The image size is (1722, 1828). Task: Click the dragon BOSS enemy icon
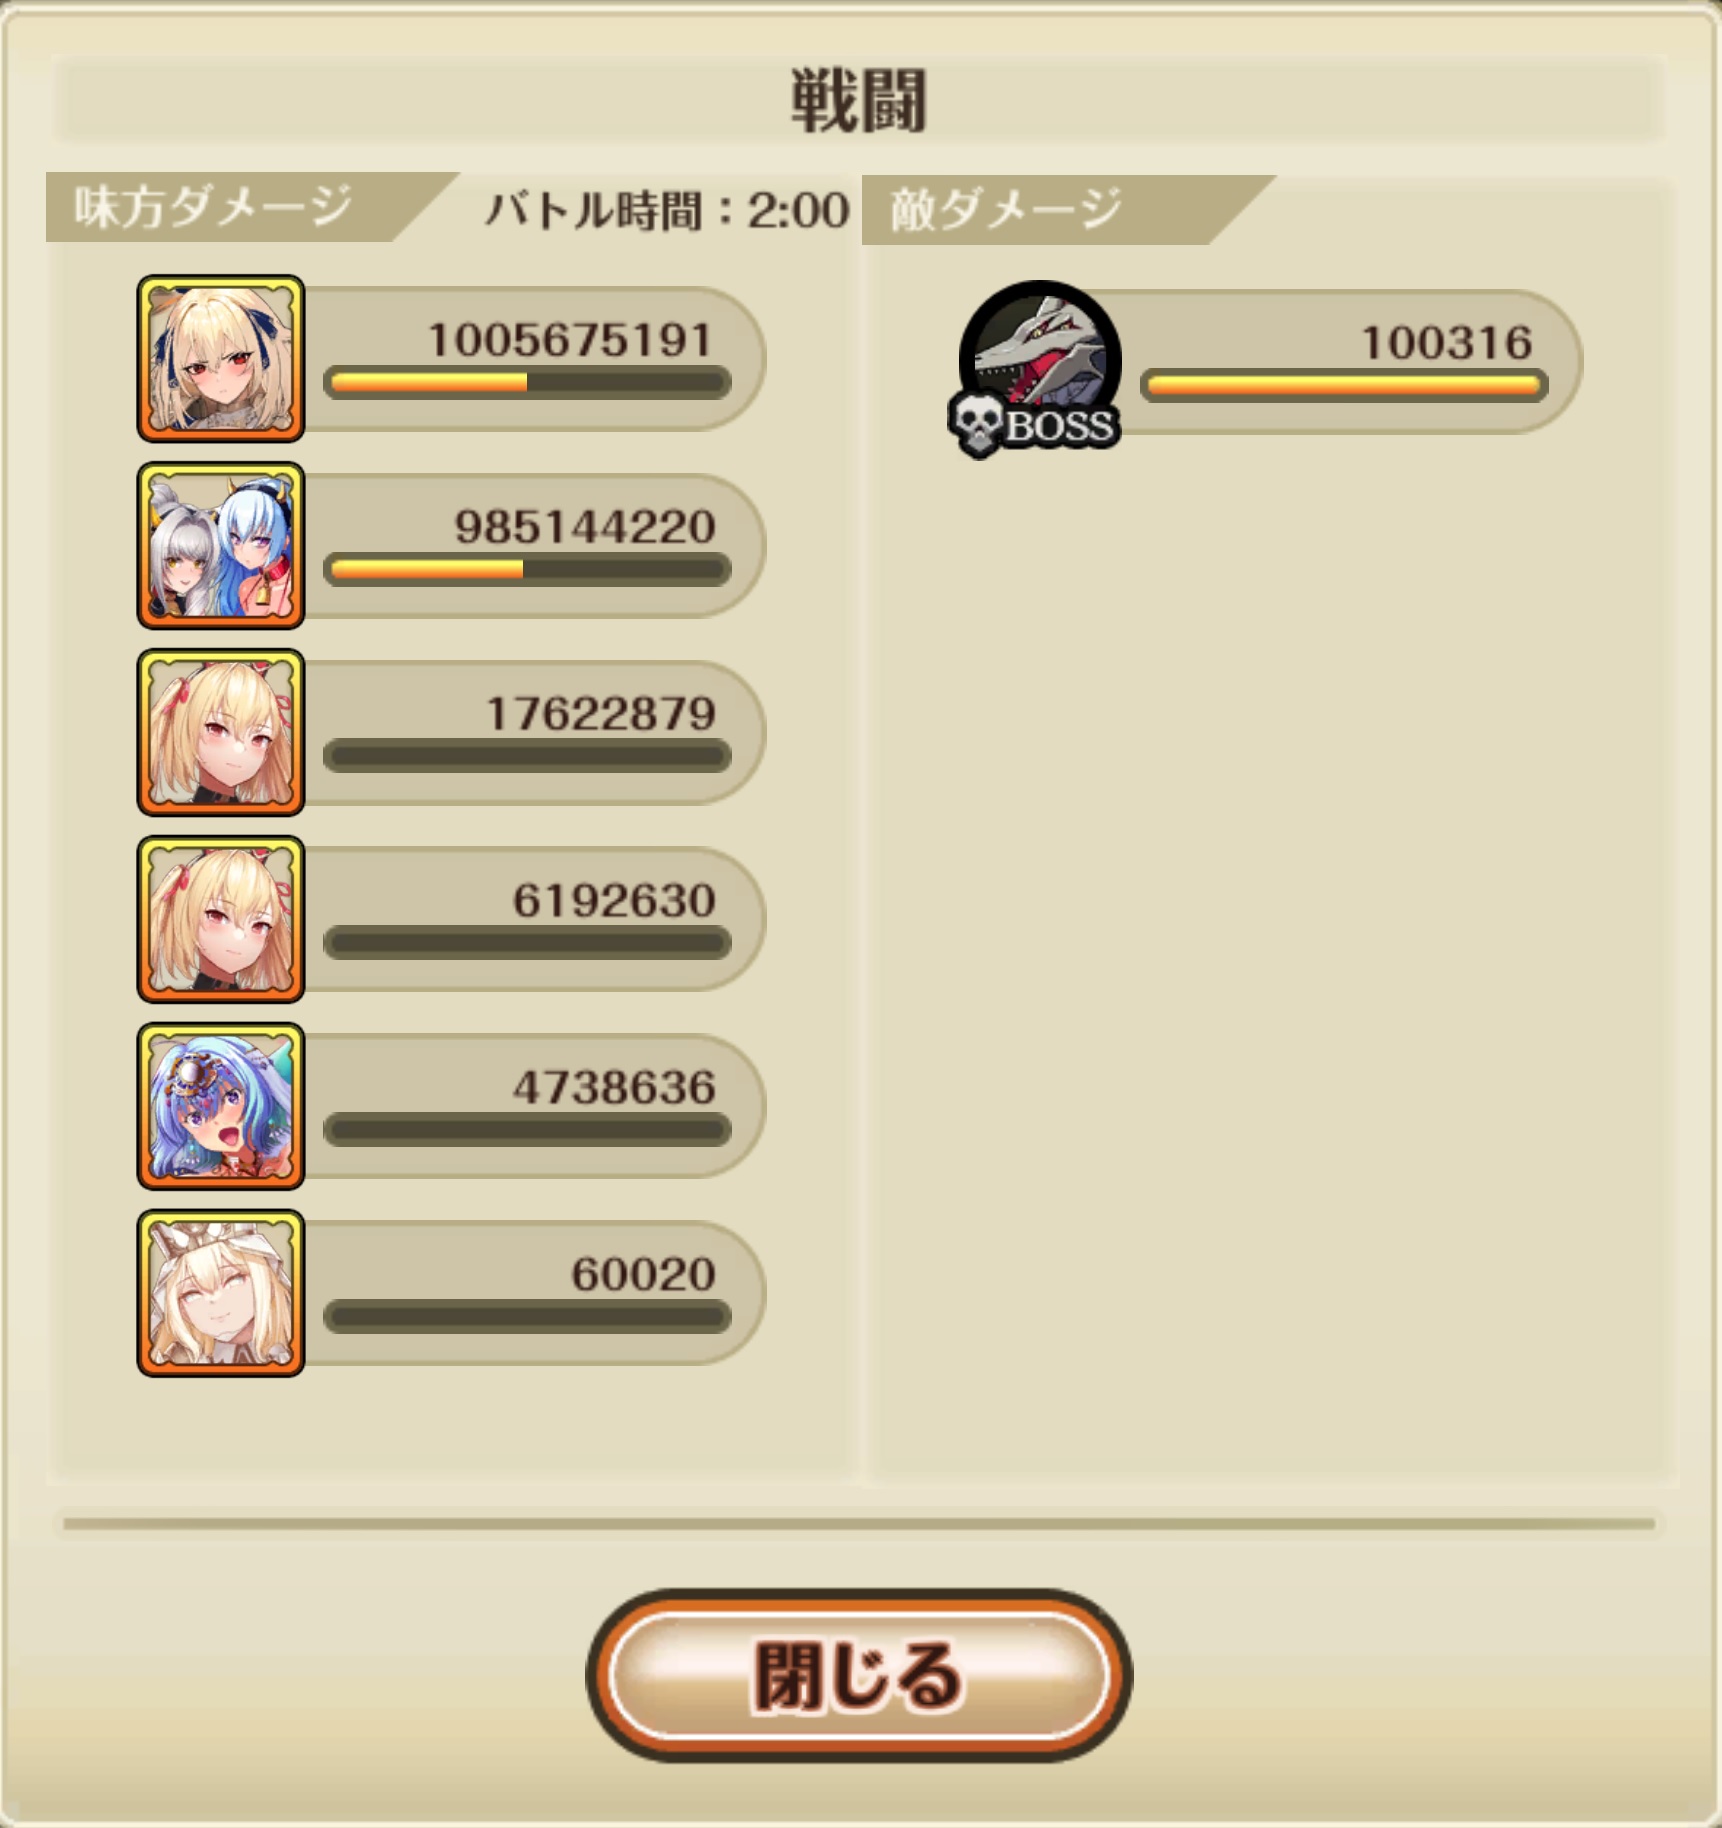tap(1040, 350)
